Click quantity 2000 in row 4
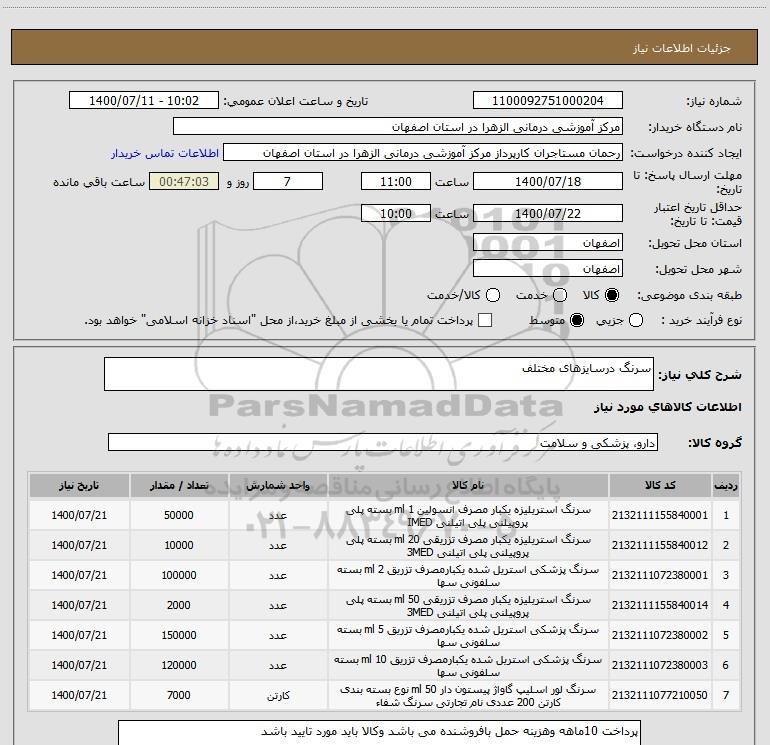Image resolution: width=770 pixels, height=745 pixels. click(x=179, y=605)
